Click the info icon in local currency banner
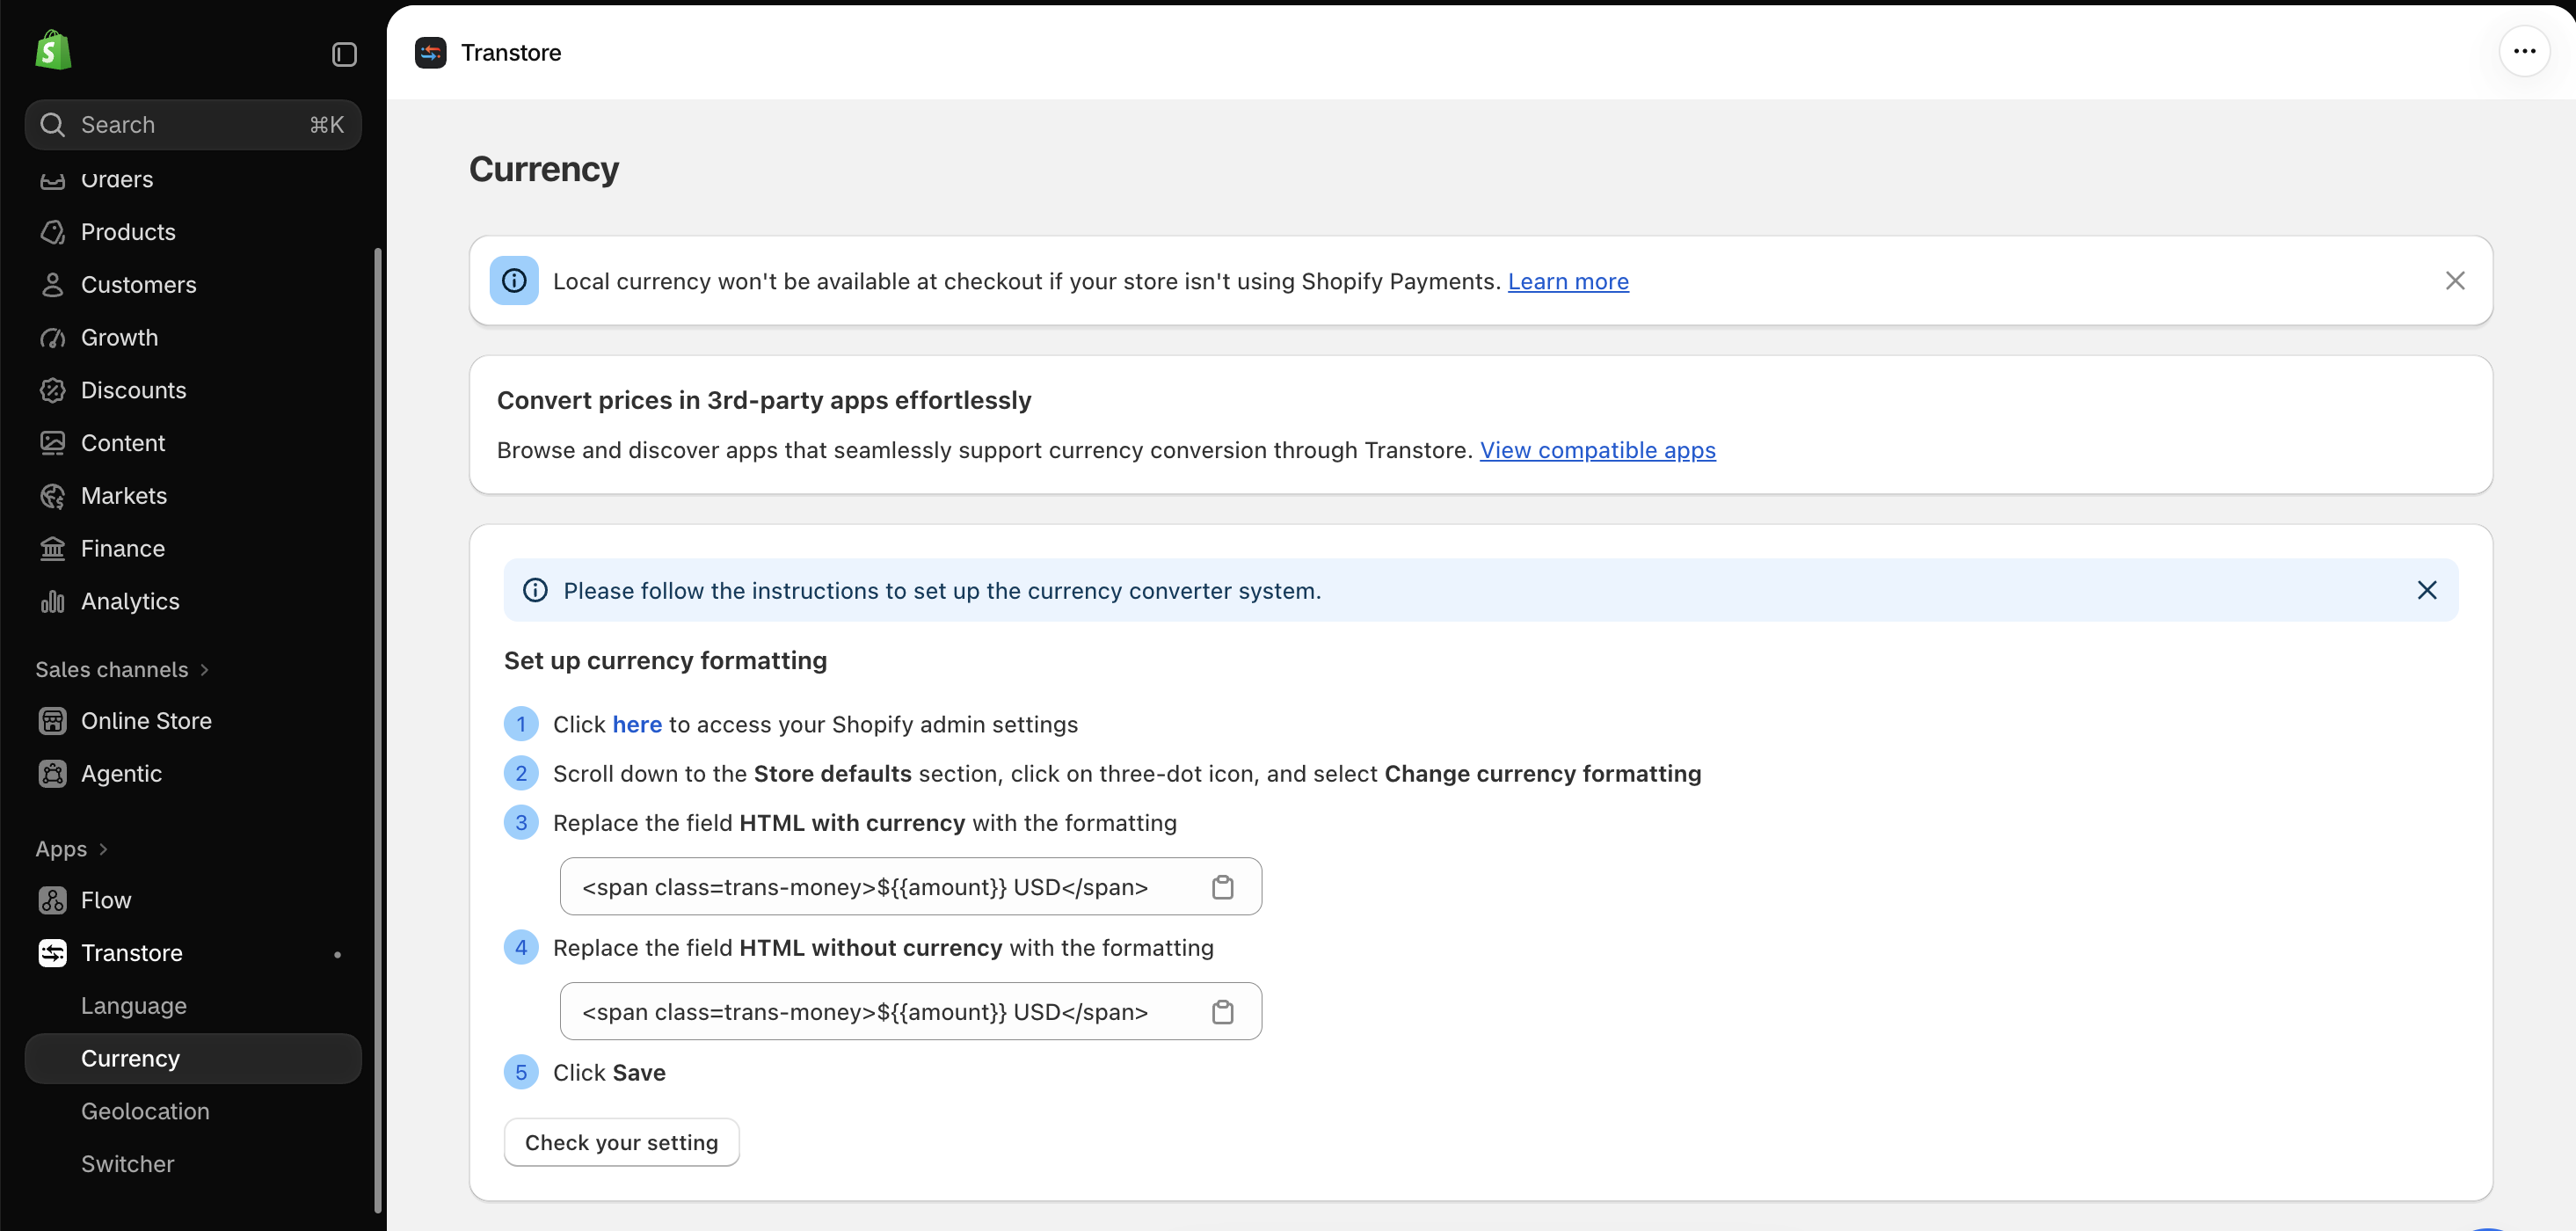Screen dimensions: 2576x1231 tap(514, 281)
